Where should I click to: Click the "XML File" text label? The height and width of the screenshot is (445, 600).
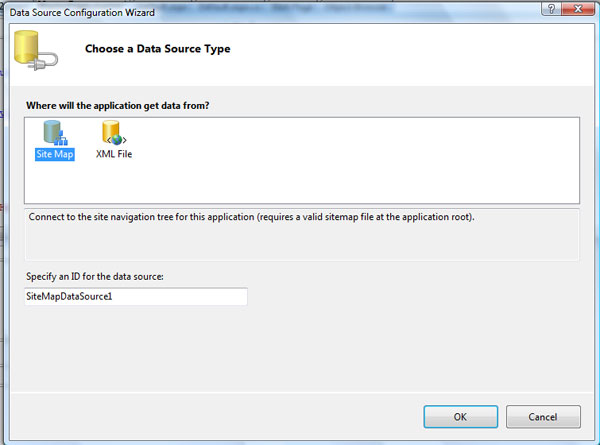[x=113, y=154]
